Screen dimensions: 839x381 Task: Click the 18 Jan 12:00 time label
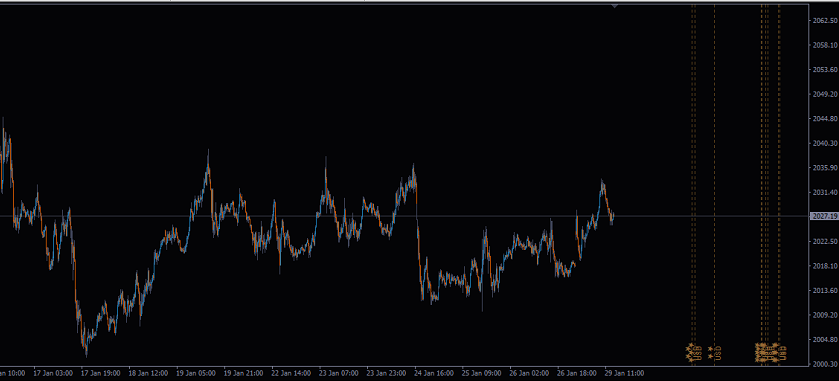[148, 372]
